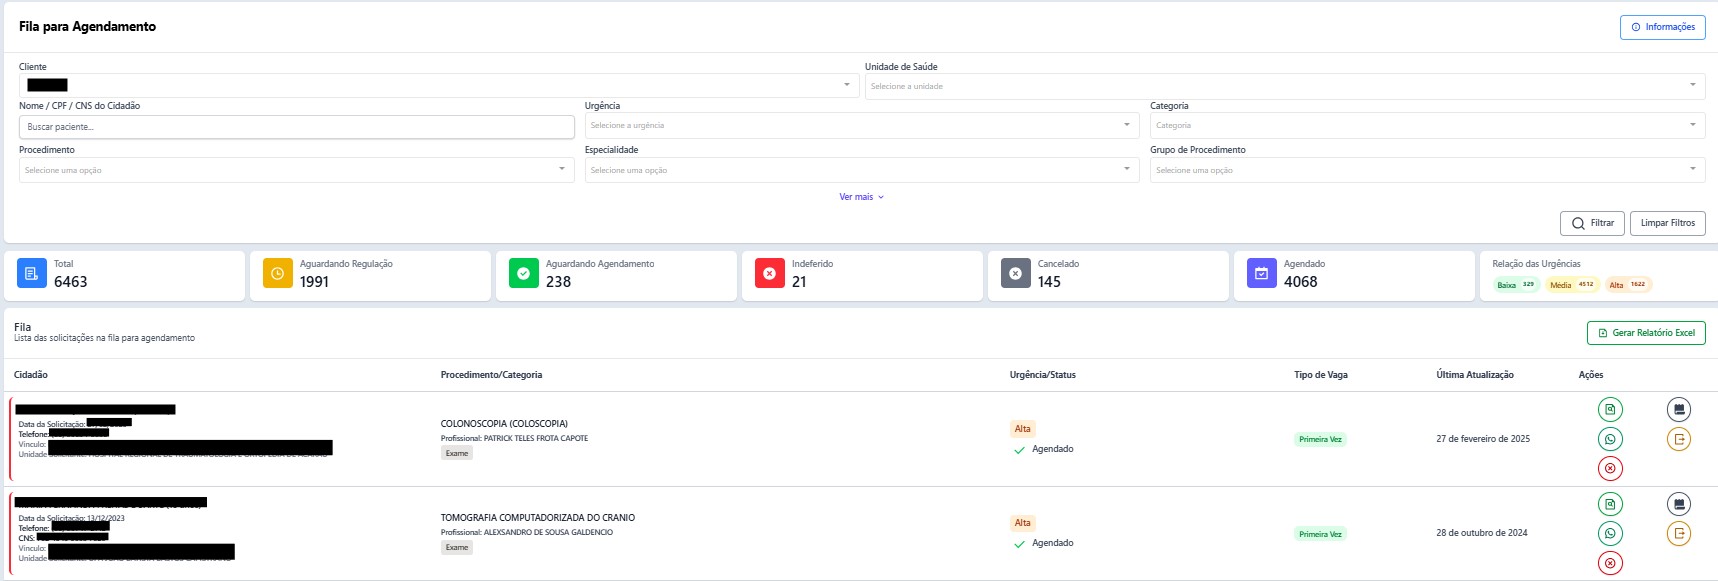
Task: Click the Alta tag in Colonoscopia row
Action: point(1022,429)
